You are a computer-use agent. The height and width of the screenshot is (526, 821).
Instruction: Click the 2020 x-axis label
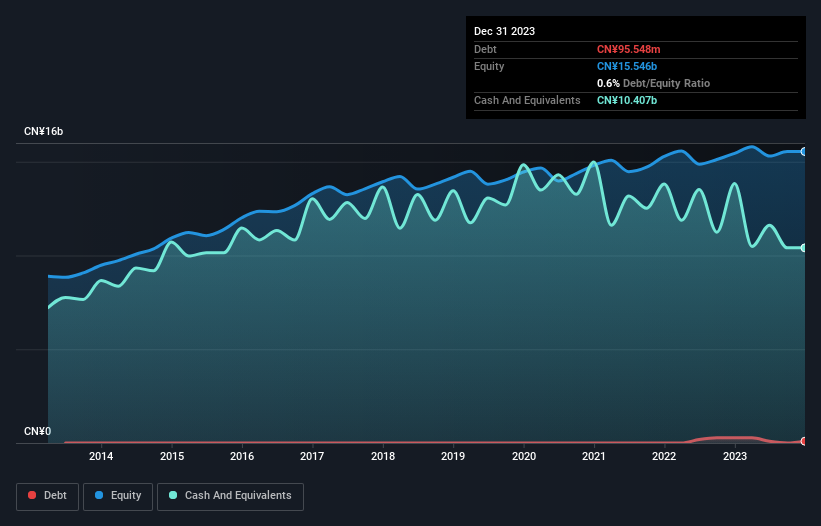click(524, 456)
